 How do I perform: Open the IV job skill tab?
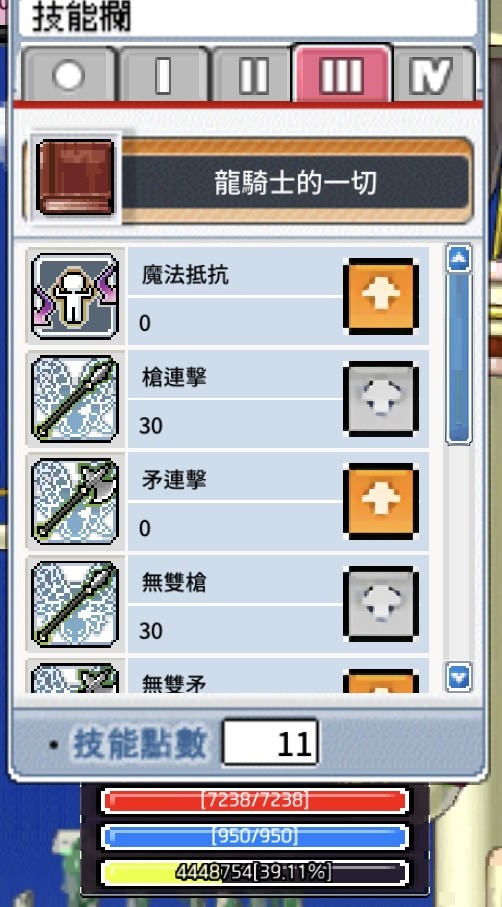coord(434,75)
